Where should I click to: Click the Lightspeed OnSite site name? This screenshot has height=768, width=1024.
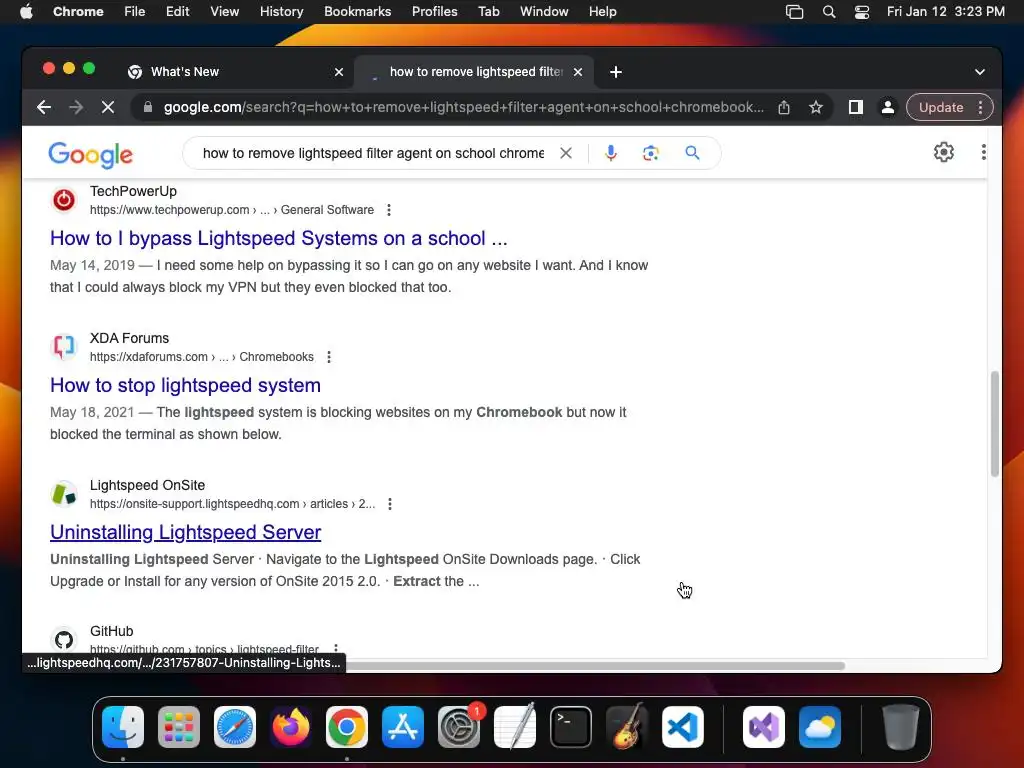click(x=148, y=485)
